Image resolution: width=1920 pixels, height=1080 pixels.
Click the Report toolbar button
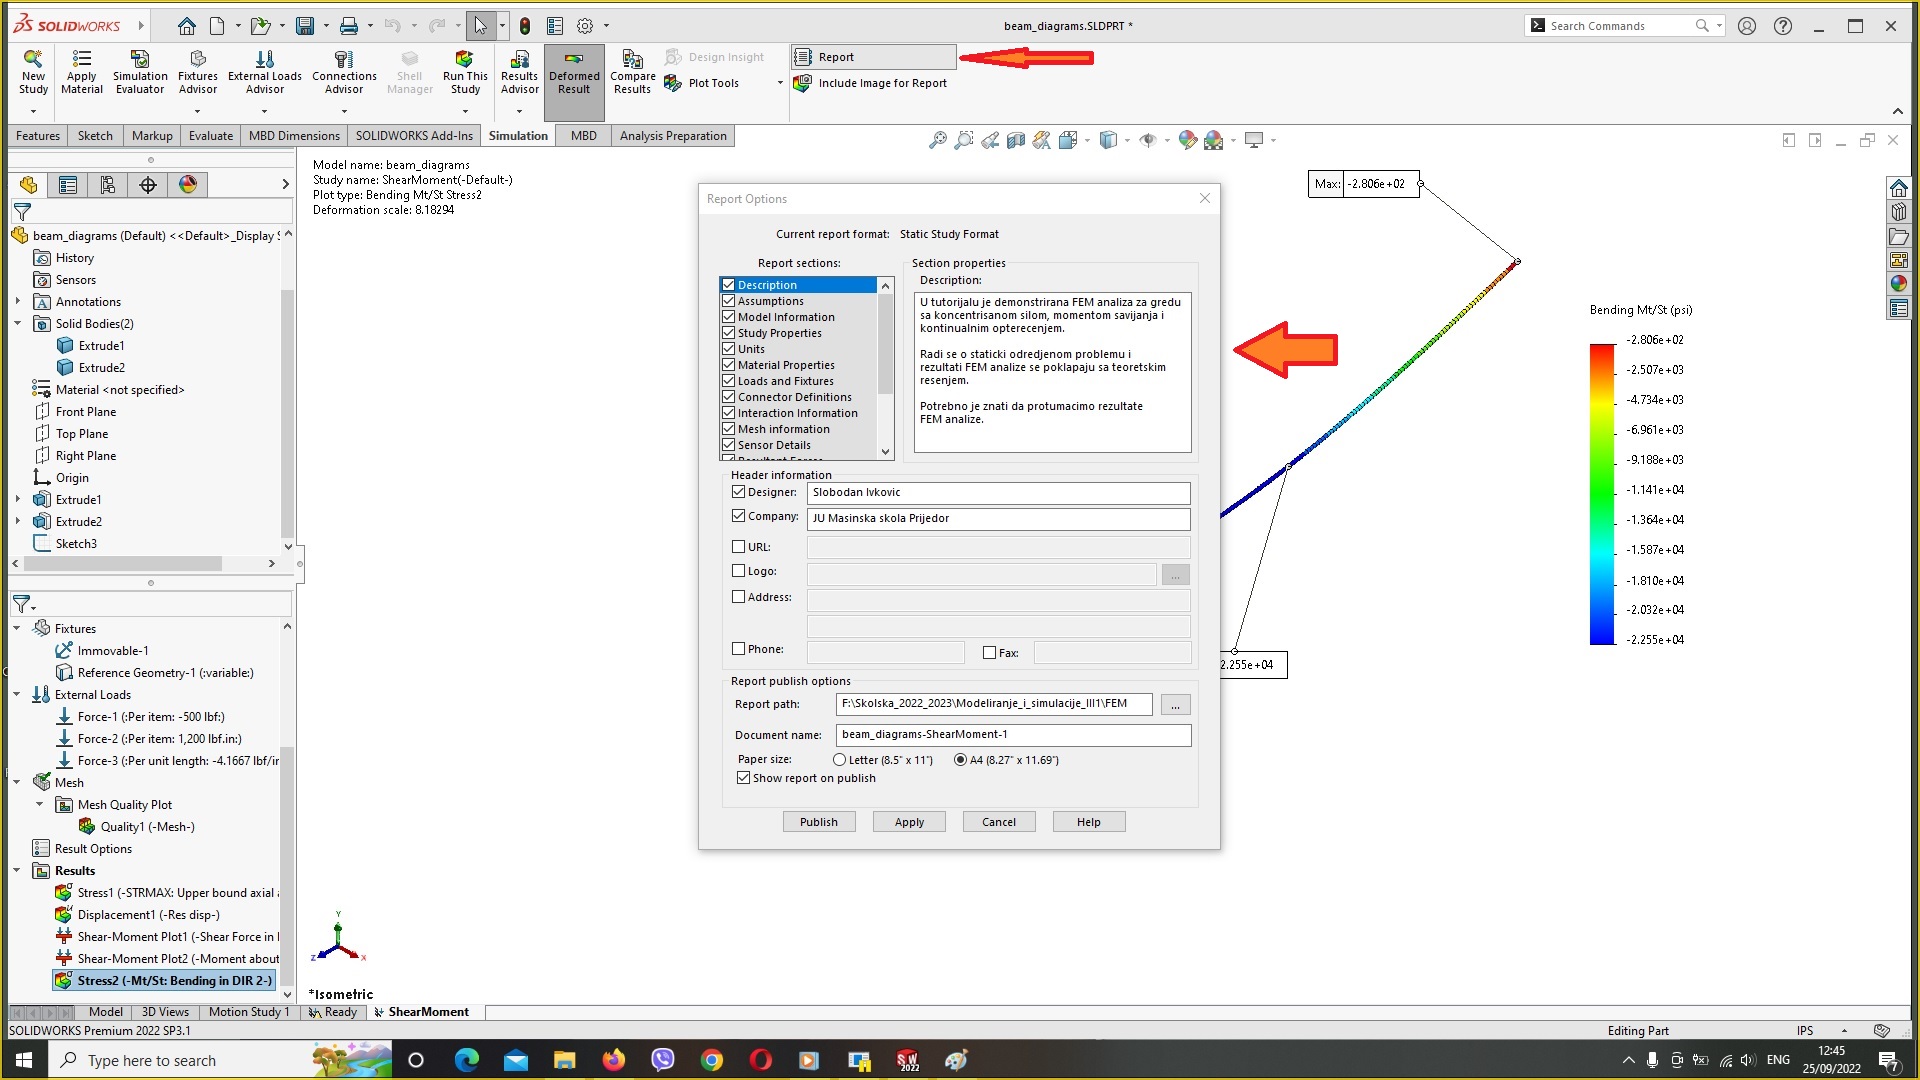873,57
